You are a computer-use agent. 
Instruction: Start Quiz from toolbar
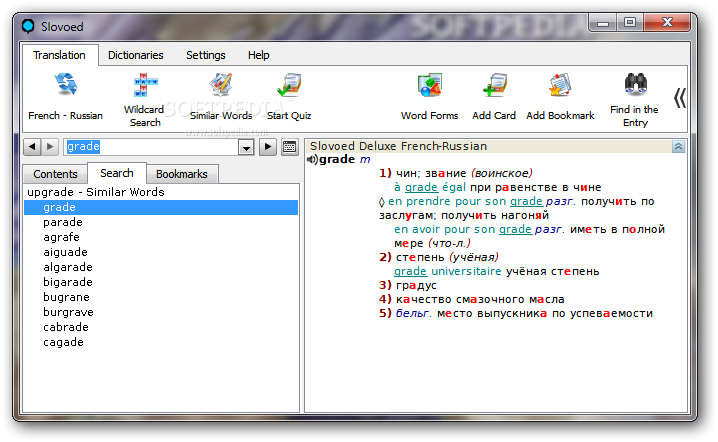[x=289, y=96]
